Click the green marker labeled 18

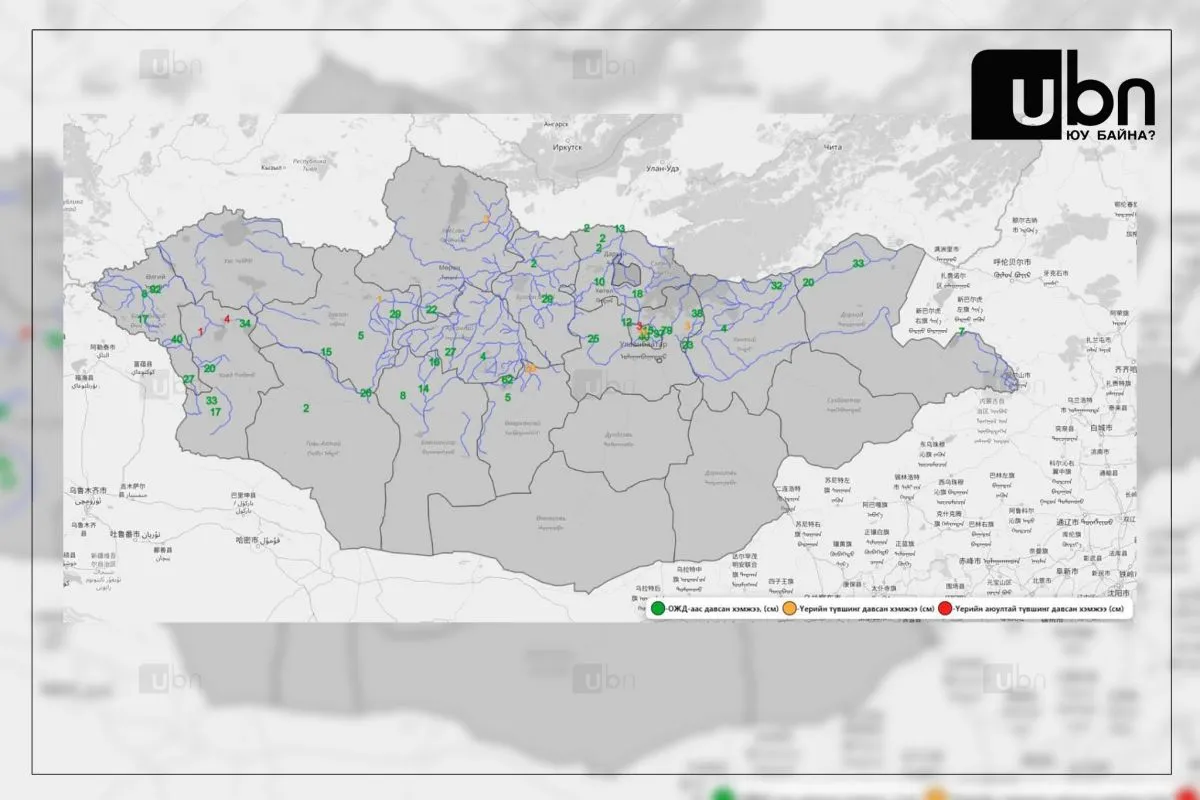pyautogui.click(x=637, y=294)
